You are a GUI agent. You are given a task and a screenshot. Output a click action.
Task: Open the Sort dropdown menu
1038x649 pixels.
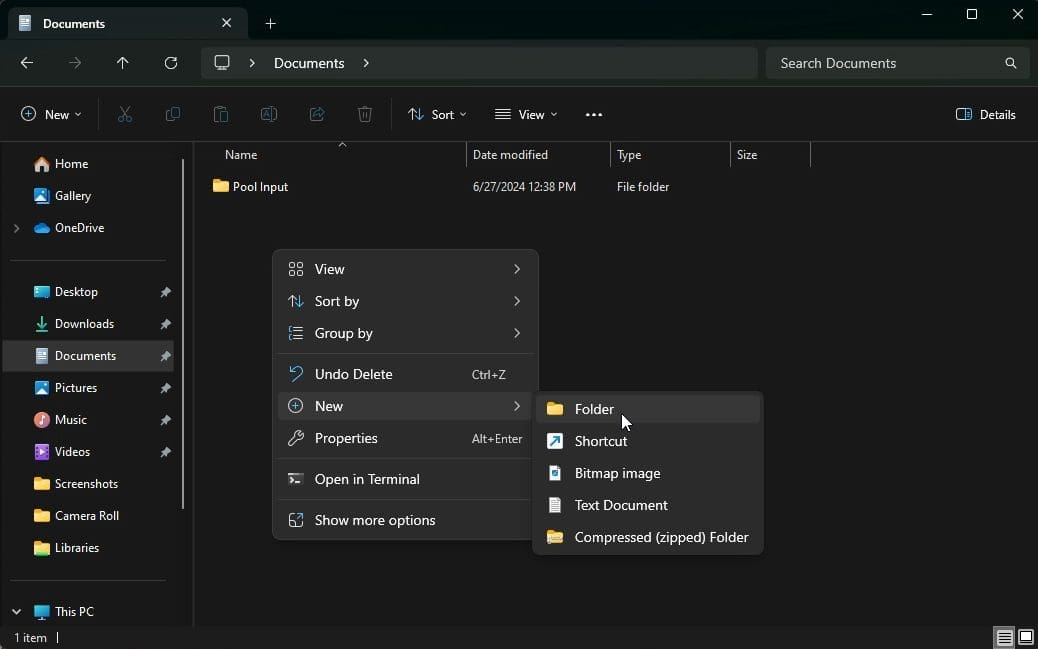437,114
